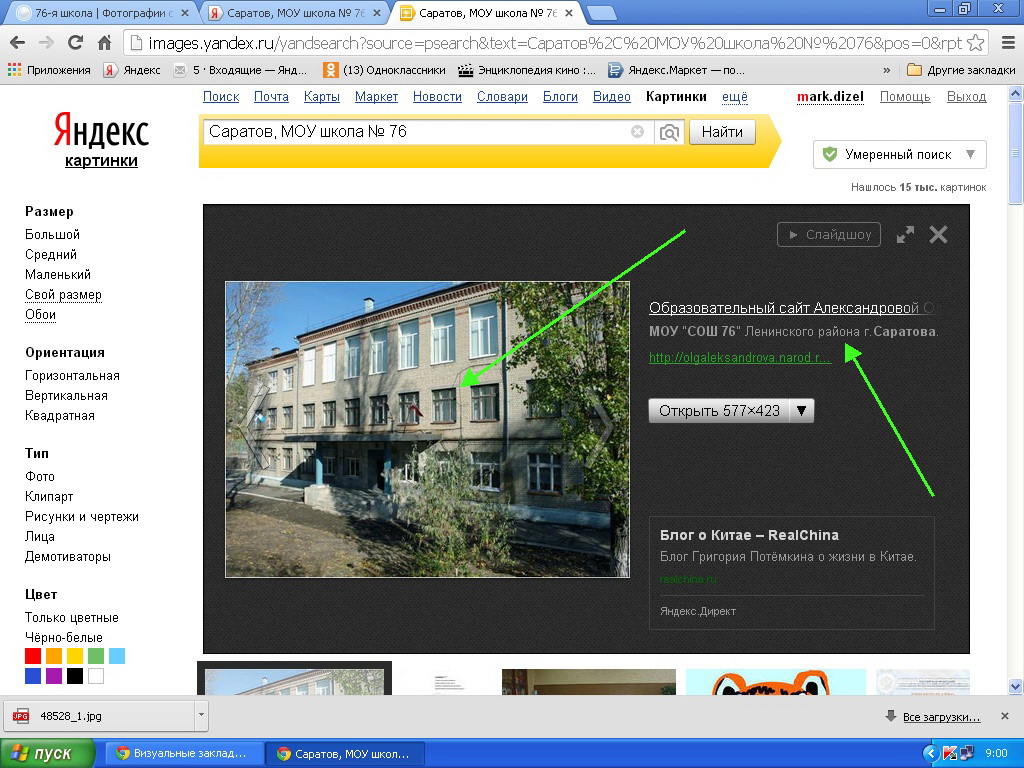
Task: Open dropdown arrow for 48528_1.jpg download
Action: pos(202,716)
